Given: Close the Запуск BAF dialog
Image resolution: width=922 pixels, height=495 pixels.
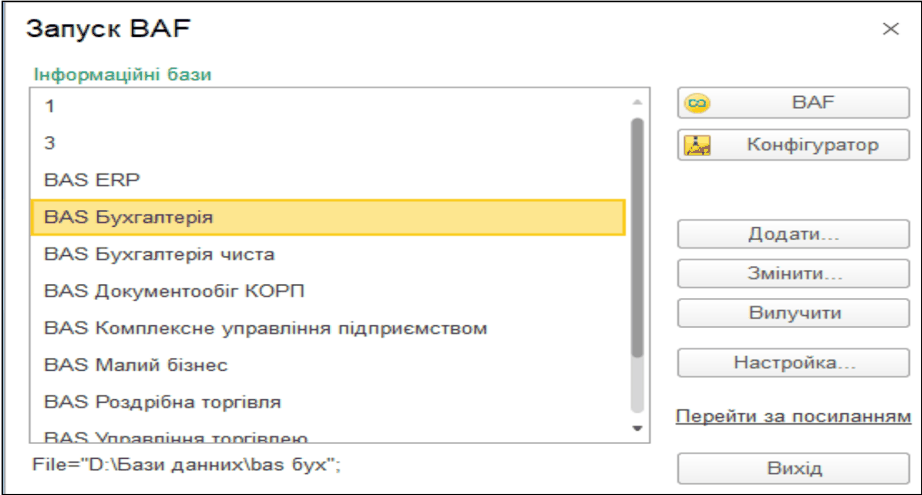Looking at the screenshot, I should click(891, 29).
